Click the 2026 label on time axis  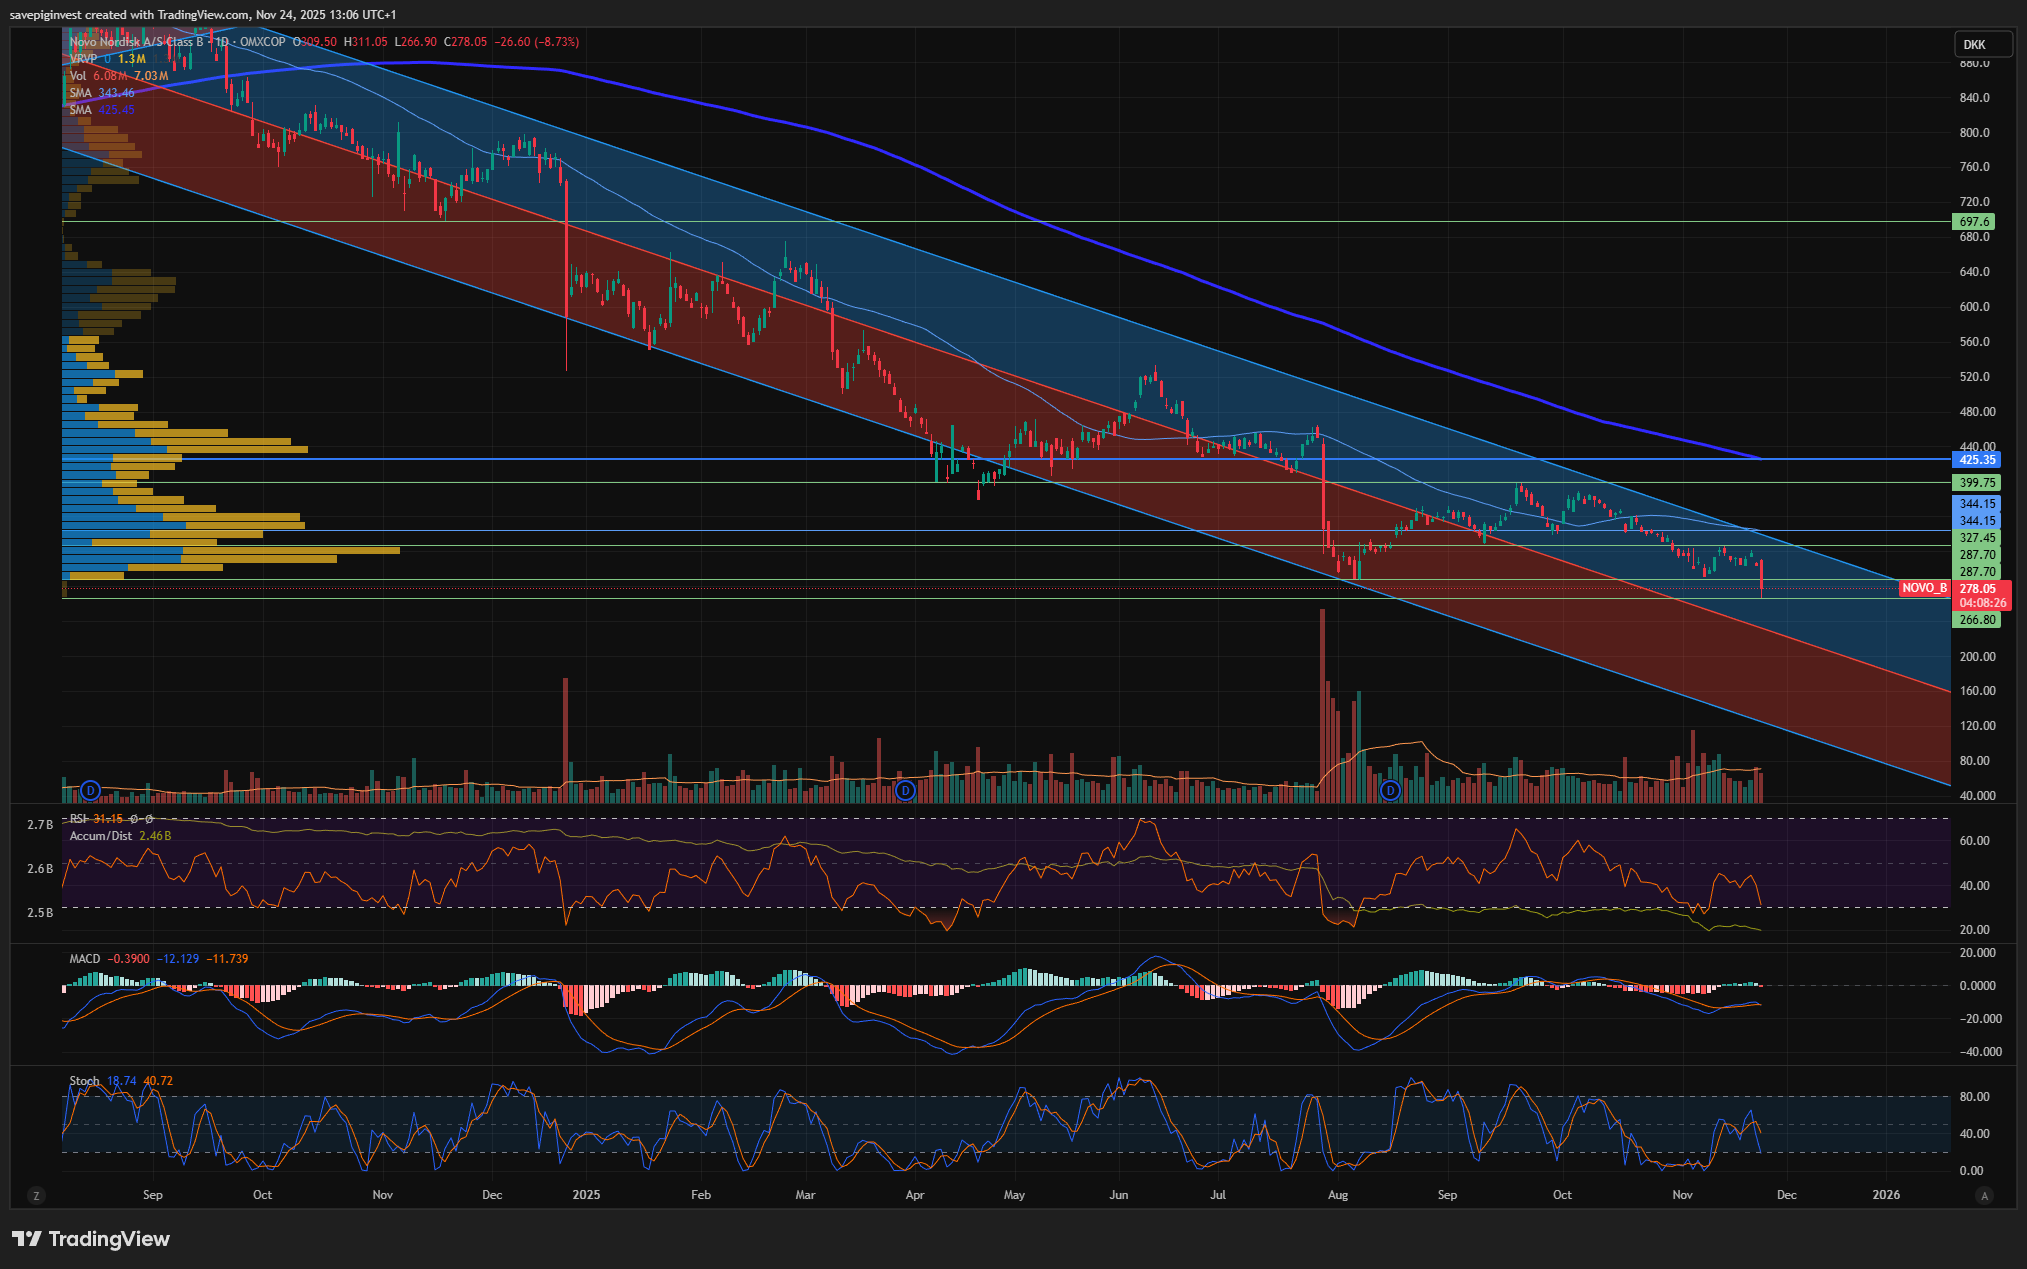click(1886, 1195)
